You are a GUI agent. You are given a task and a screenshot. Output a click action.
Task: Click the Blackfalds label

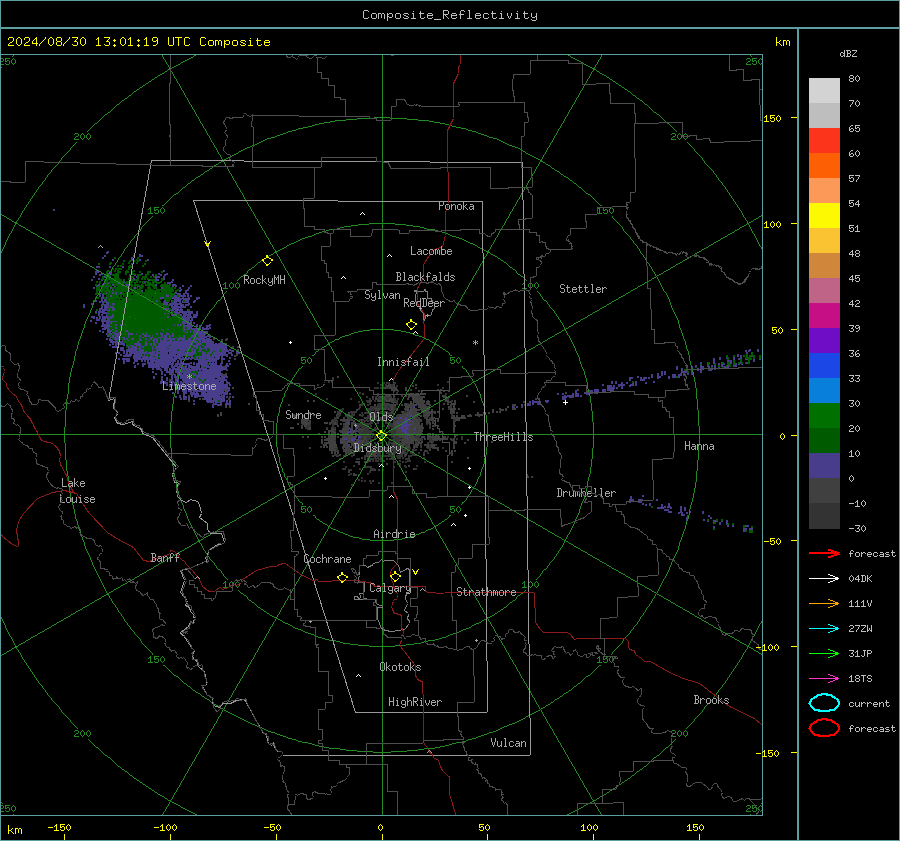425,277
